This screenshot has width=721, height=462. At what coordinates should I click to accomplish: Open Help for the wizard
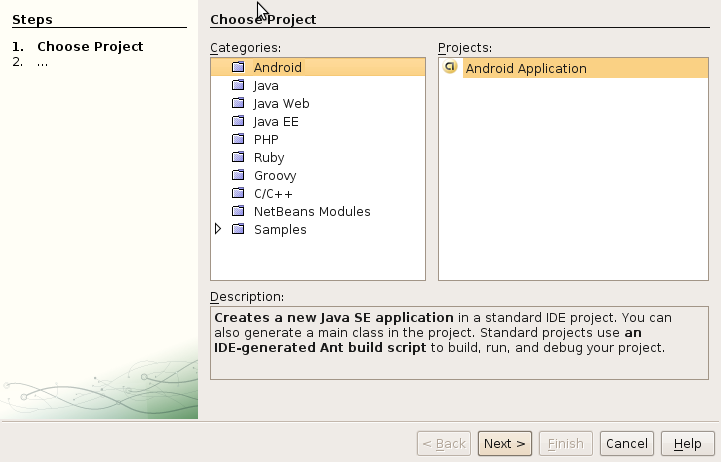[687, 444]
